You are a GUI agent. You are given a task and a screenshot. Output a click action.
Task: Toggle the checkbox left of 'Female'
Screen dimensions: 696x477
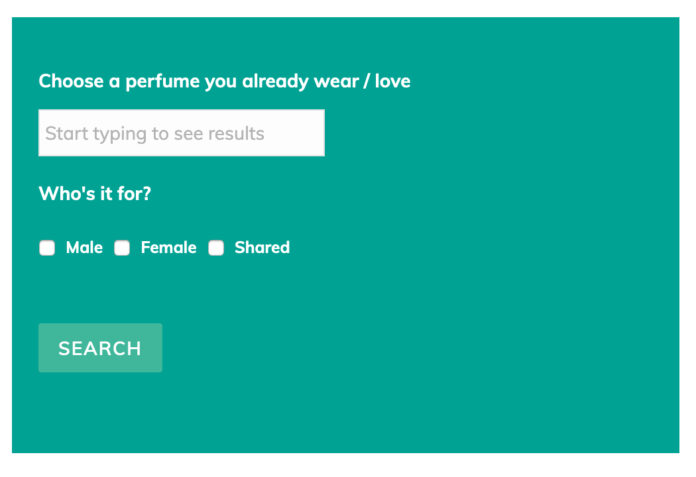(x=122, y=248)
